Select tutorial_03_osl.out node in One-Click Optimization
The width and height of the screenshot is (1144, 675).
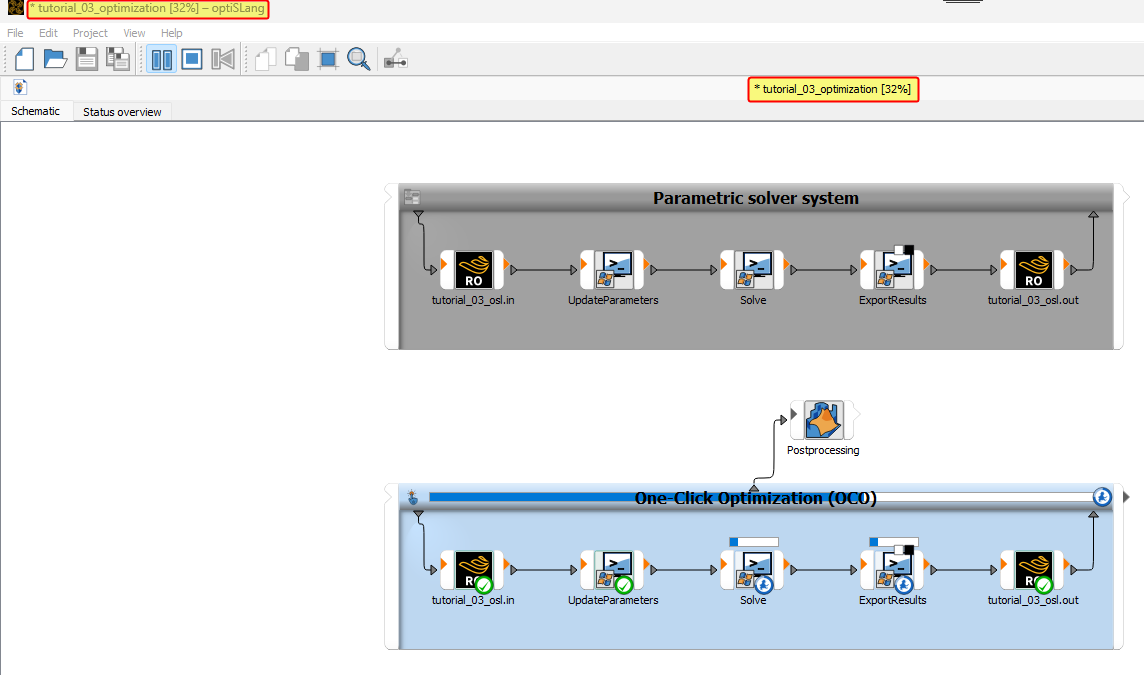pyautogui.click(x=1033, y=569)
